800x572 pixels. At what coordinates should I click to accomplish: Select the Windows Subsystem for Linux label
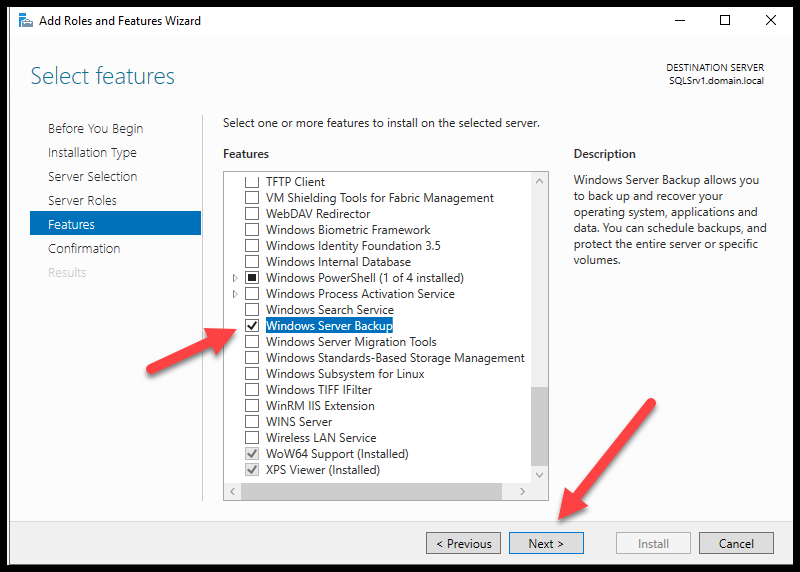(x=345, y=374)
